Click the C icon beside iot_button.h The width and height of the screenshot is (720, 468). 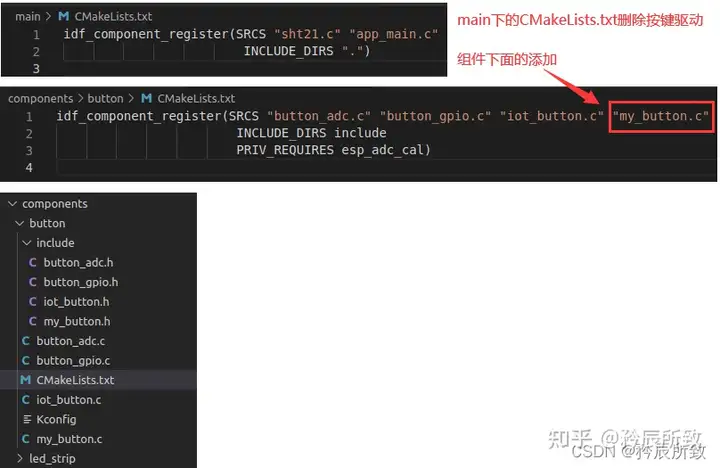coord(33,302)
